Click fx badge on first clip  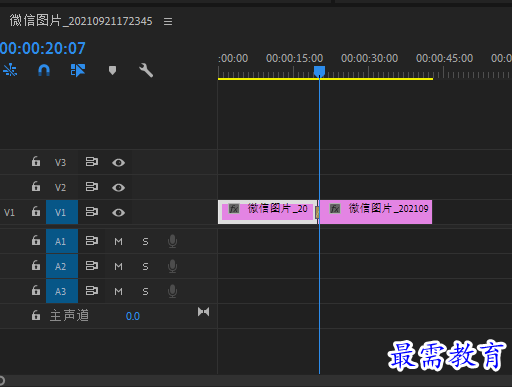(x=234, y=209)
